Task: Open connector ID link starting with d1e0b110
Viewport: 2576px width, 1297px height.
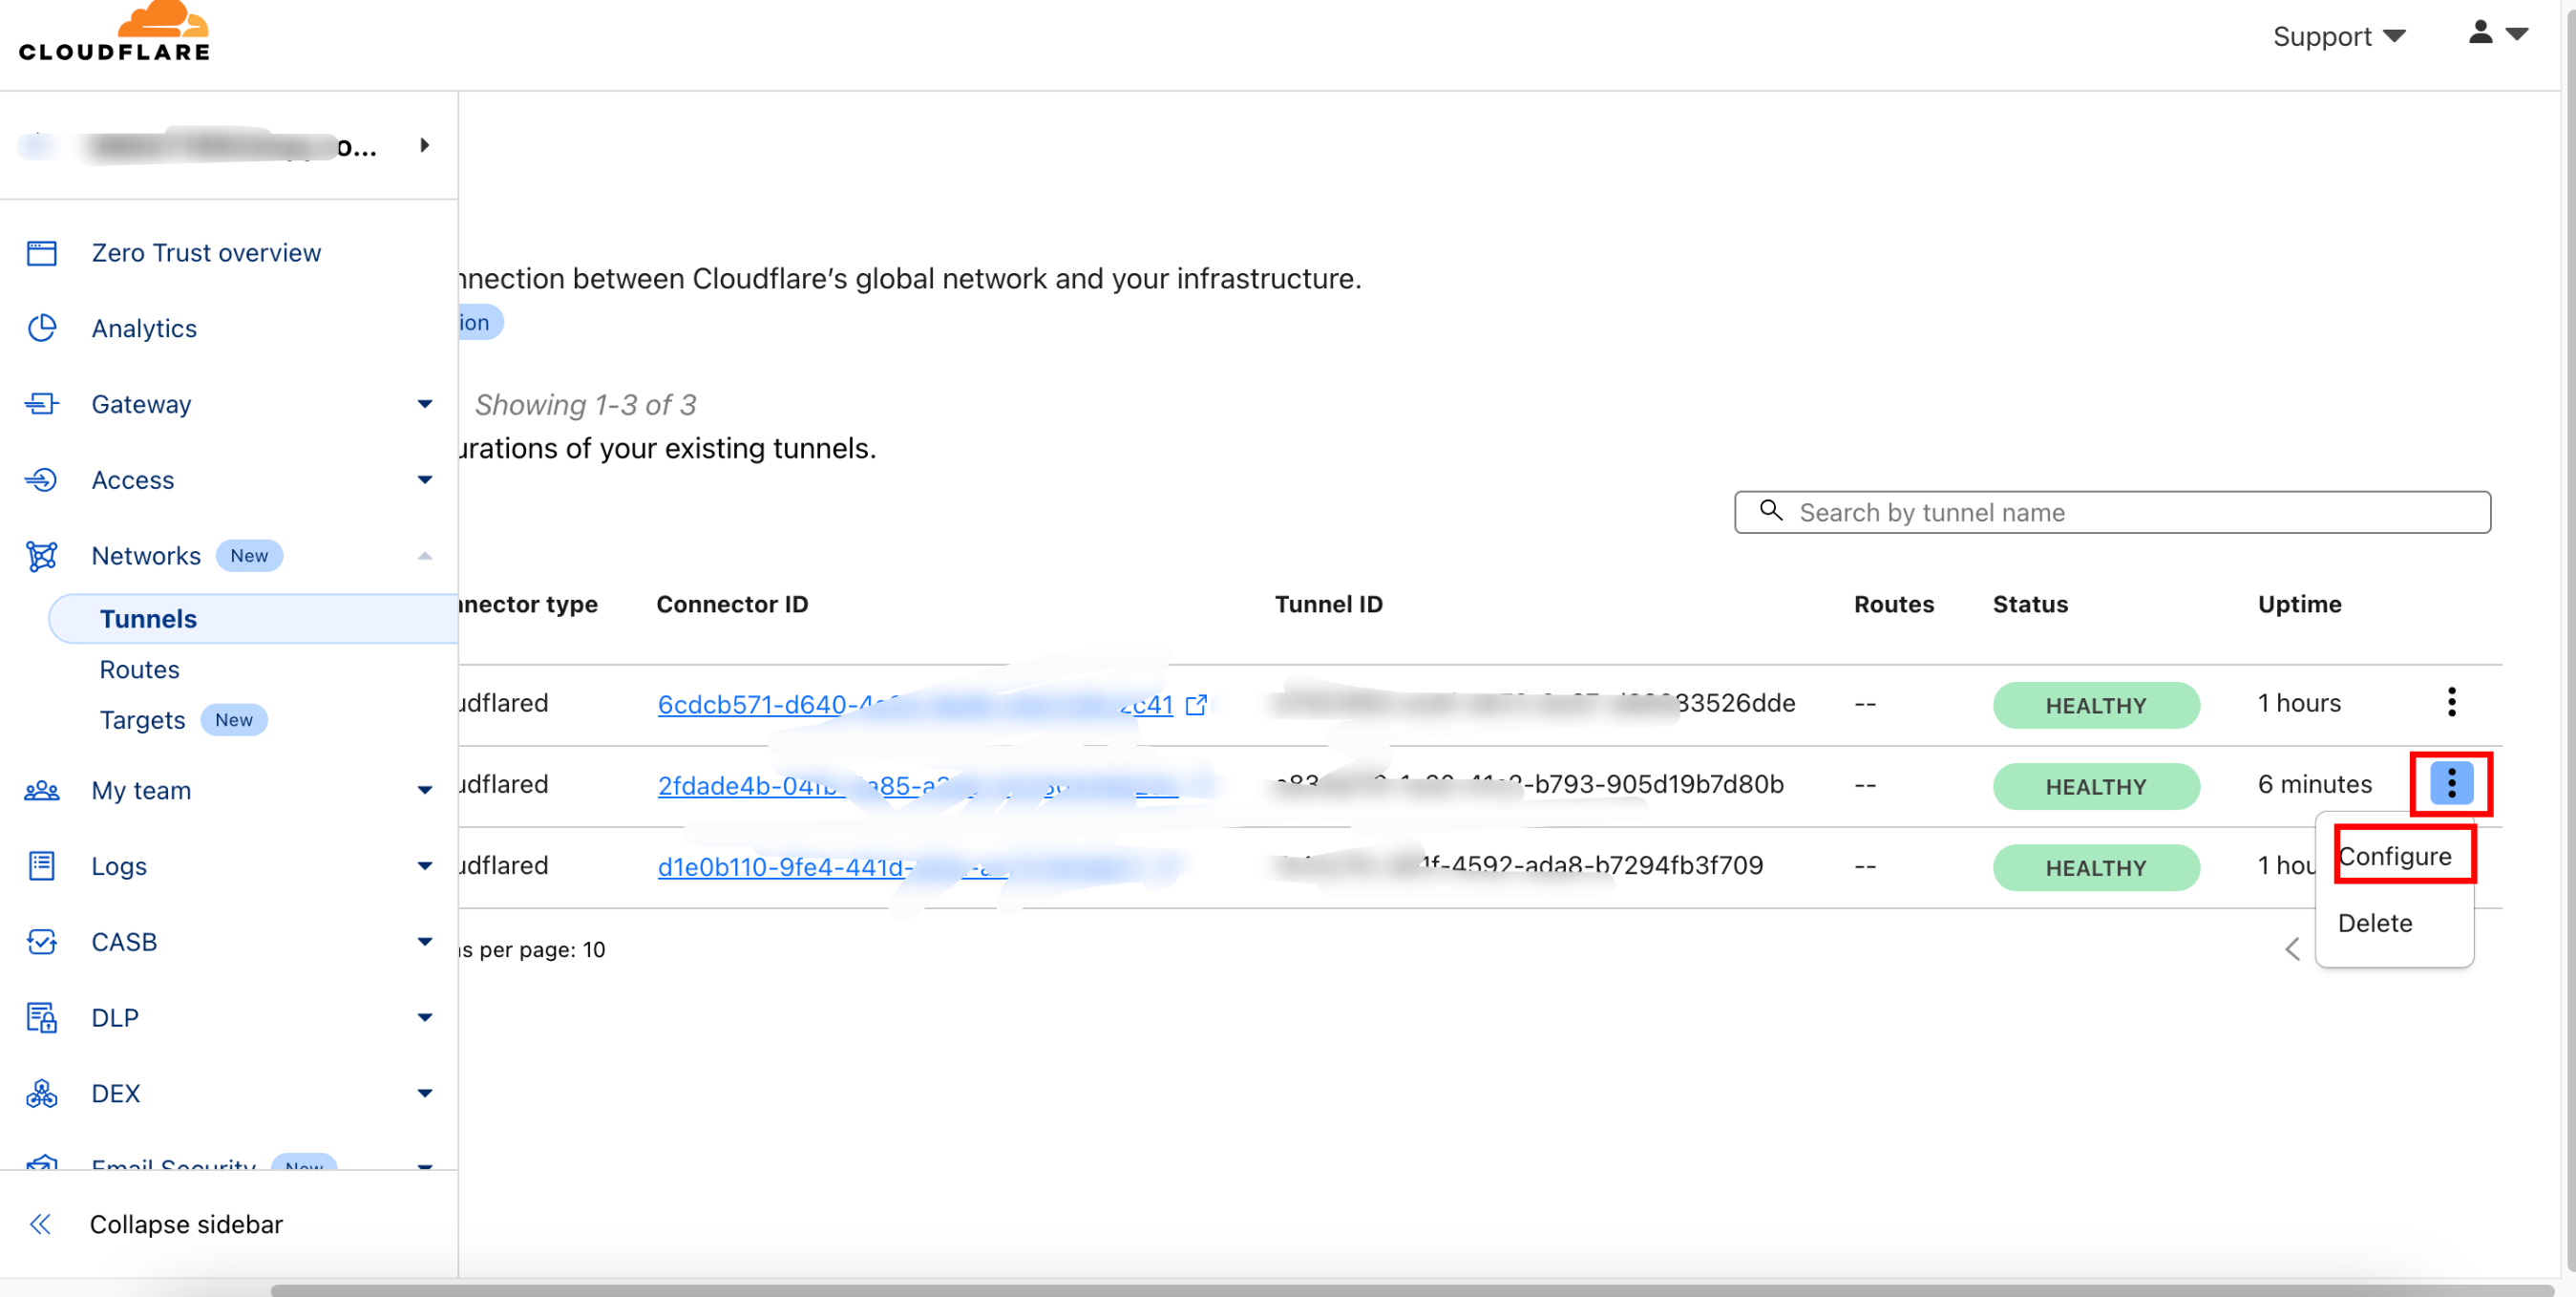Action: 782,867
